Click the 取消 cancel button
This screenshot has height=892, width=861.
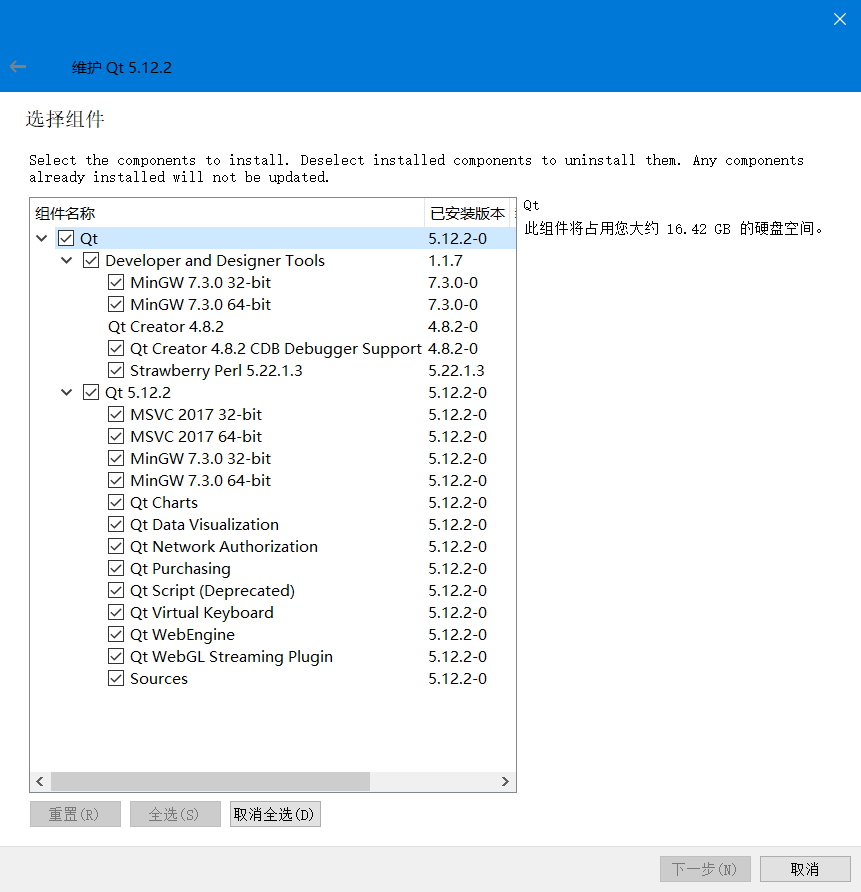[x=805, y=869]
